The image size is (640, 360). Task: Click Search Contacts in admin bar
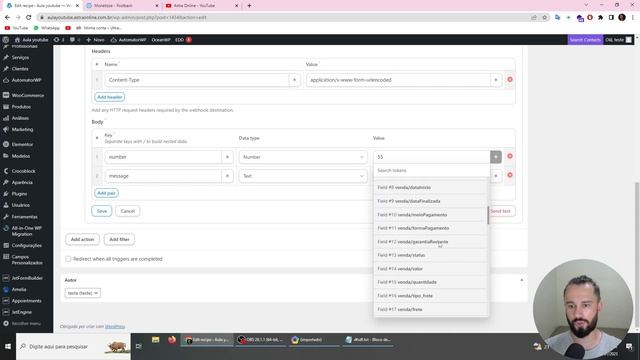point(585,40)
